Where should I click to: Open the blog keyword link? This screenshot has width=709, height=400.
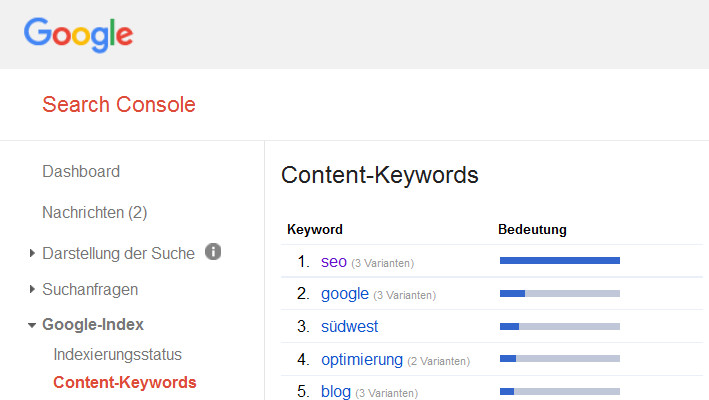335,392
